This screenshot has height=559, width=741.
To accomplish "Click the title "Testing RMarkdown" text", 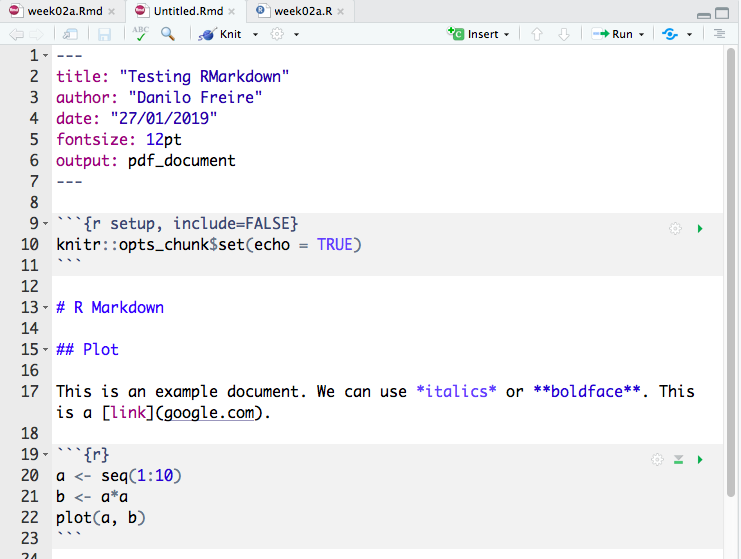I will [204, 76].
